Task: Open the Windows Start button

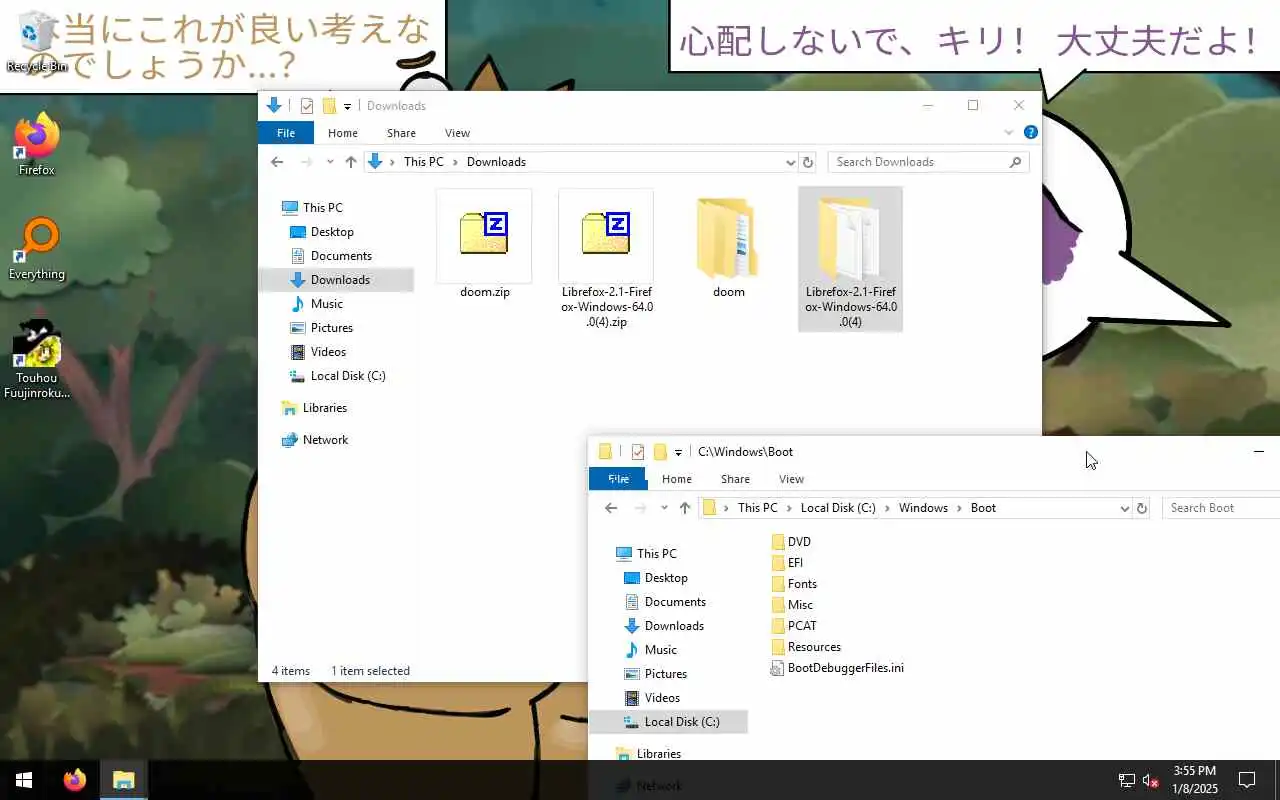Action: click(x=24, y=780)
